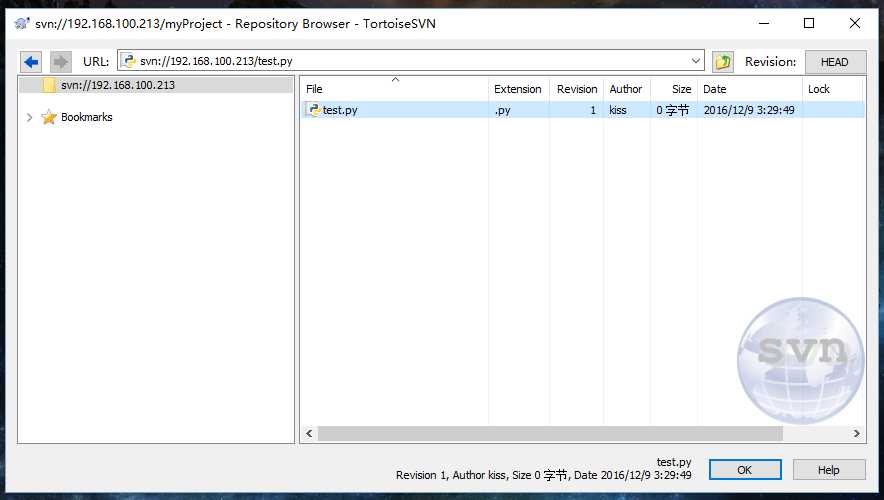This screenshot has height=500, width=884.
Task: Click into the URL text field
Action: (412, 61)
